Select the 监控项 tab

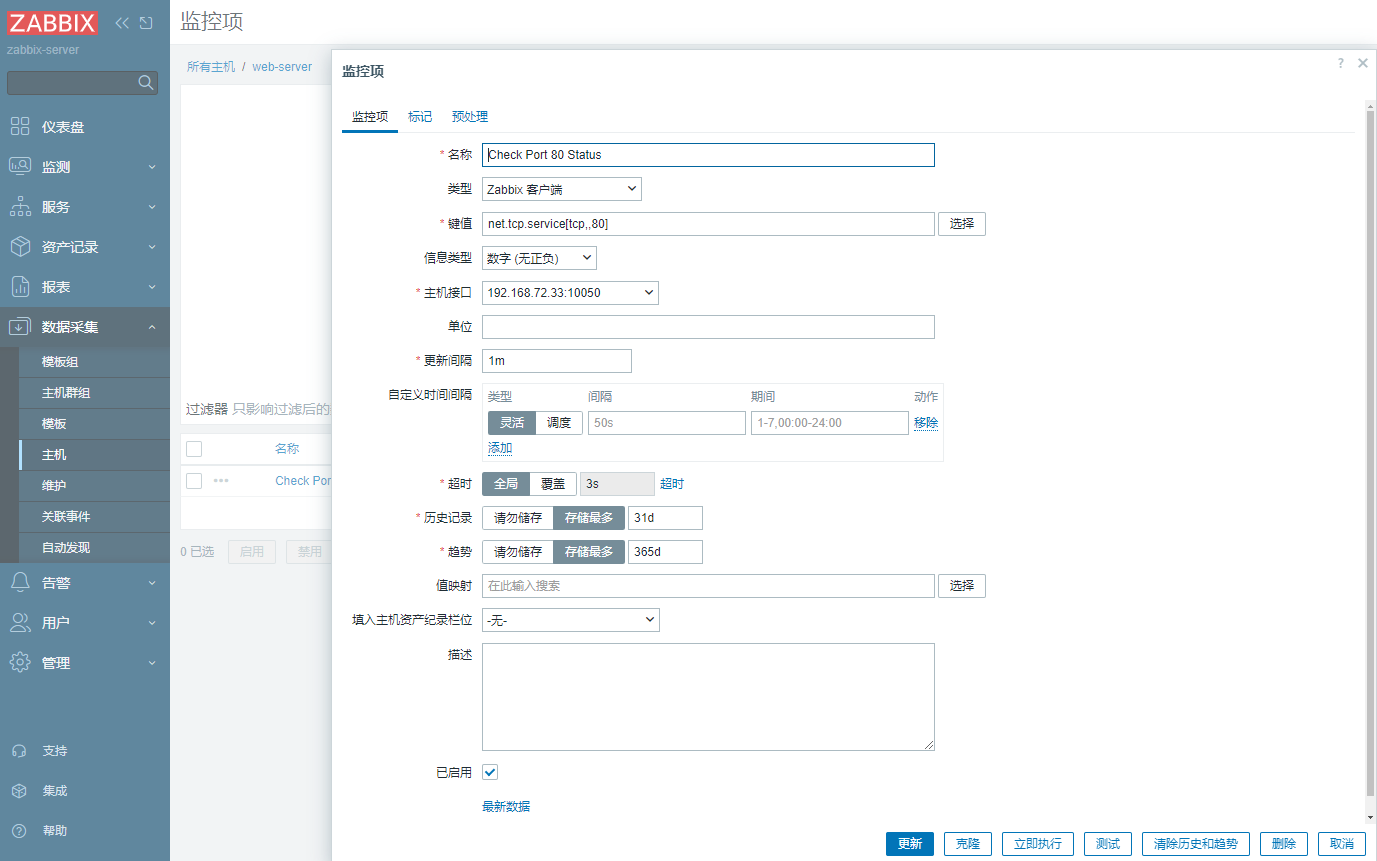point(370,117)
